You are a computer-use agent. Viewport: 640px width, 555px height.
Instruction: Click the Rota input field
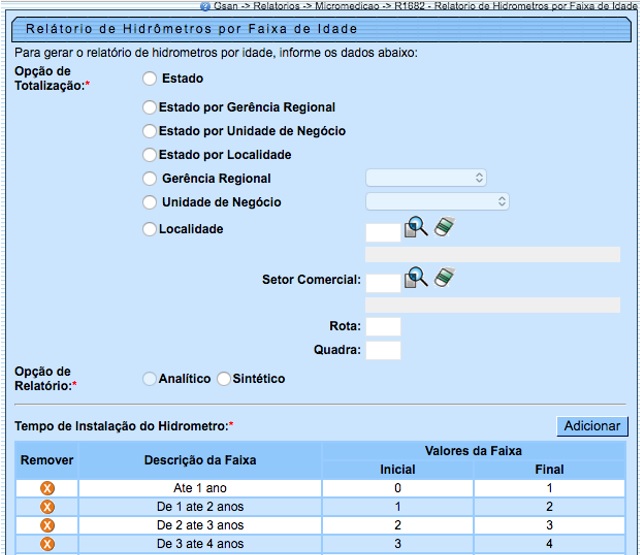(383, 327)
